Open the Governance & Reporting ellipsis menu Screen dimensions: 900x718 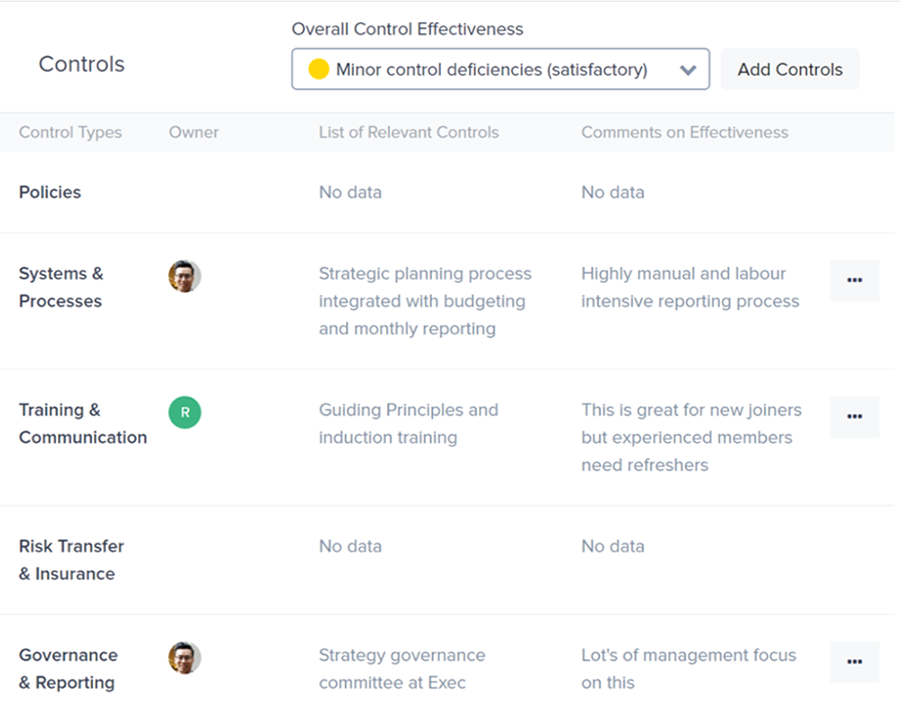coord(854,662)
